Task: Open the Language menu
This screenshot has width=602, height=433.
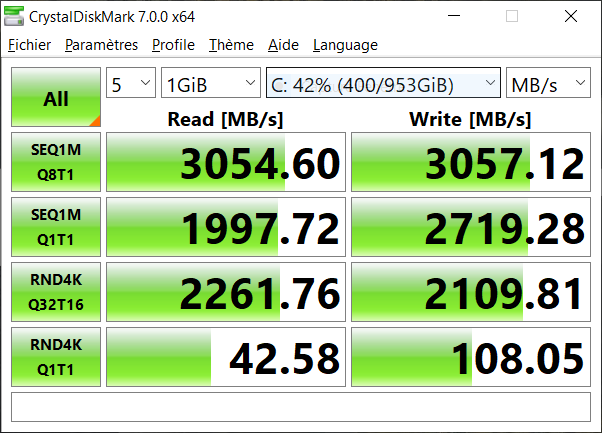Action: 345,45
